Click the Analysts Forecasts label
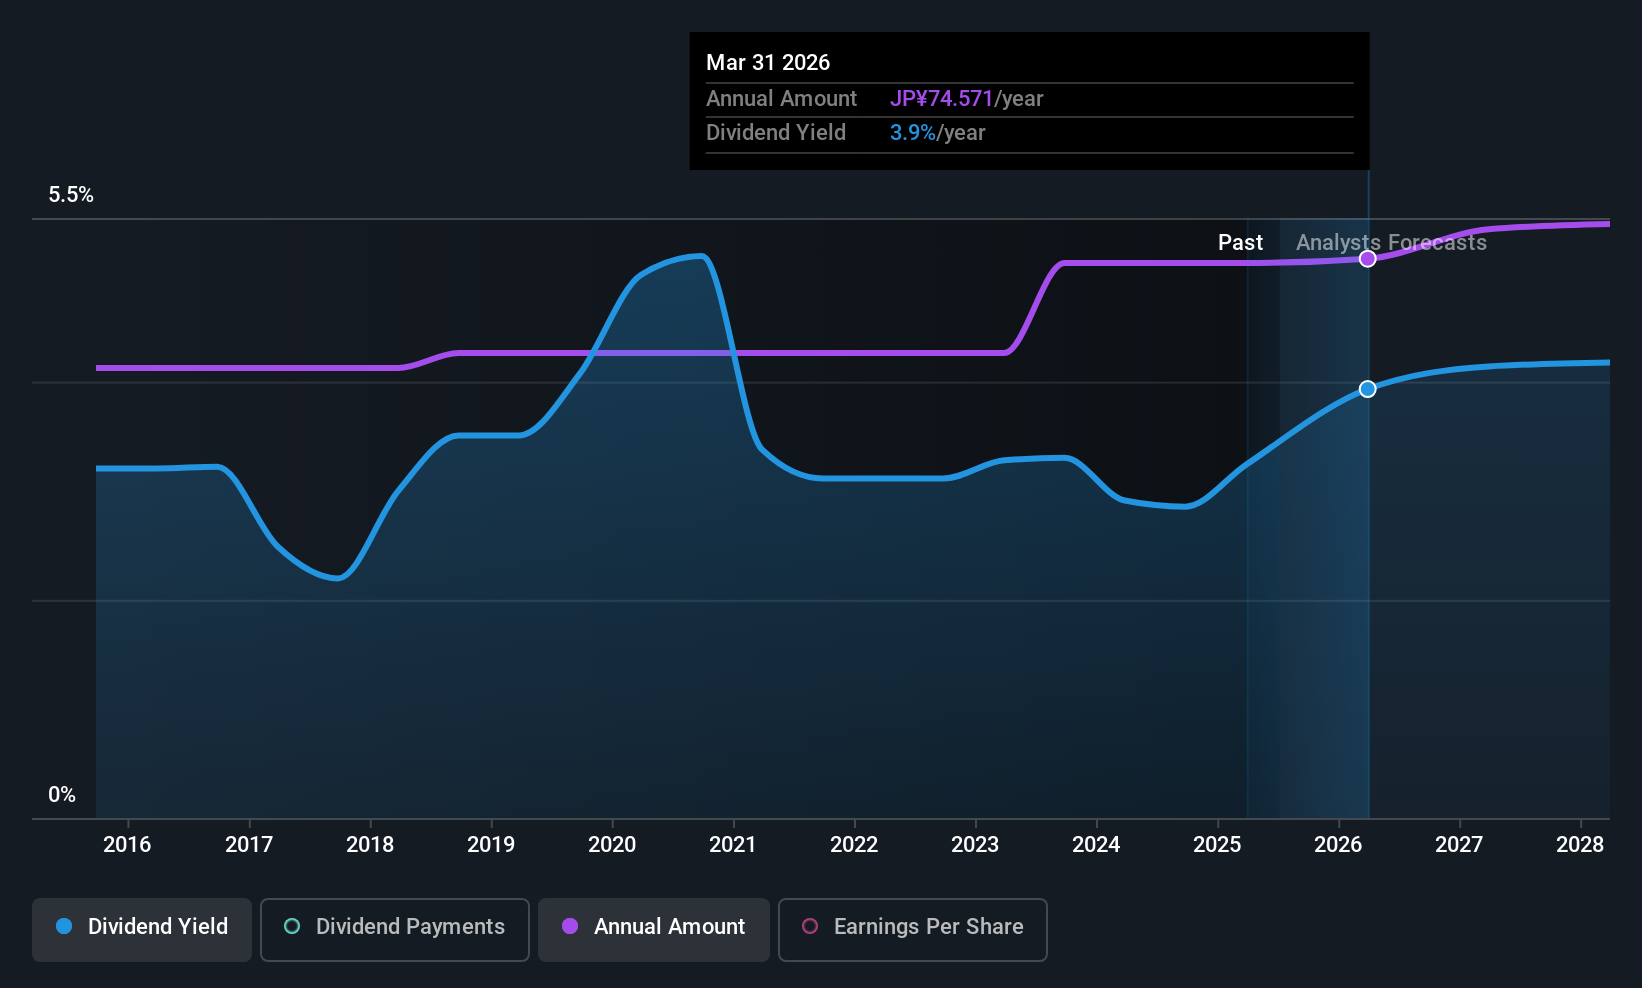 [1391, 243]
